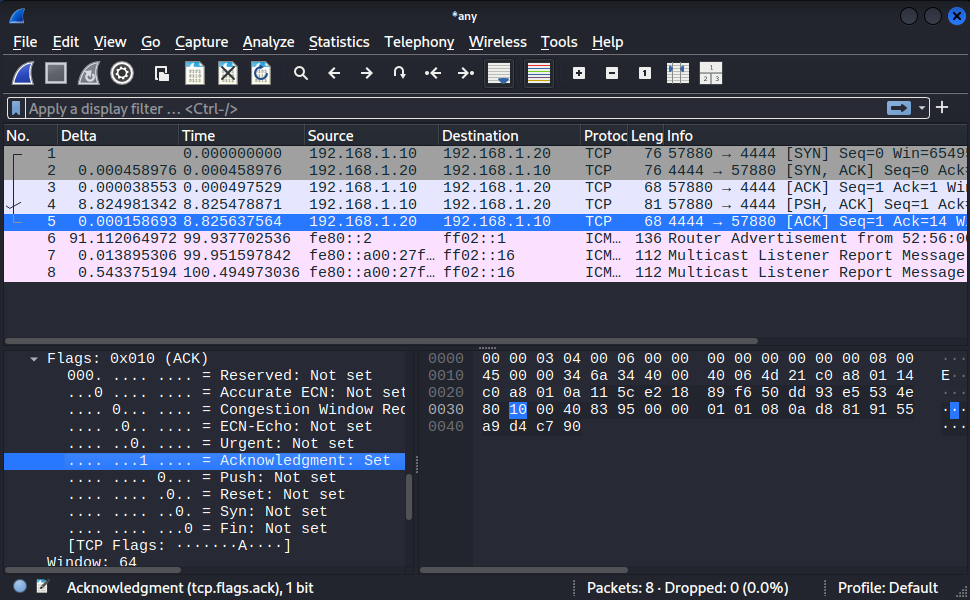This screenshot has height=600, width=970.
Task: Zoom in on packet list text
Action: [579, 73]
